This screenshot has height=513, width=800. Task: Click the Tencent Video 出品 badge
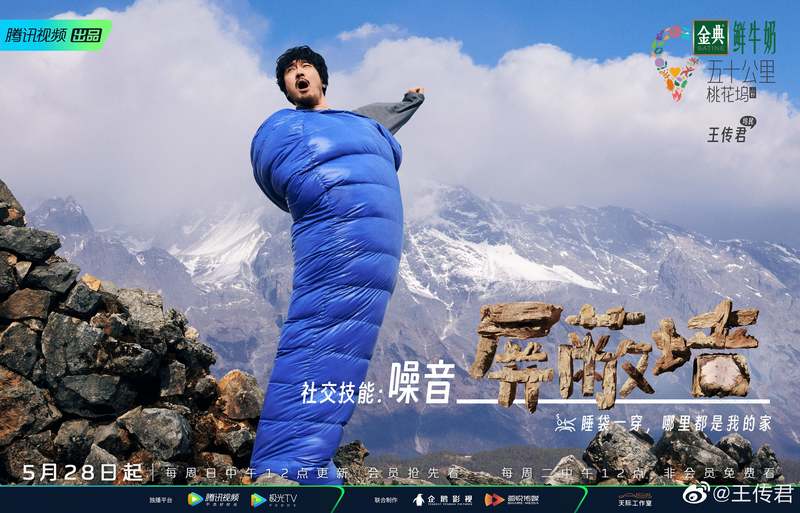coord(56,34)
